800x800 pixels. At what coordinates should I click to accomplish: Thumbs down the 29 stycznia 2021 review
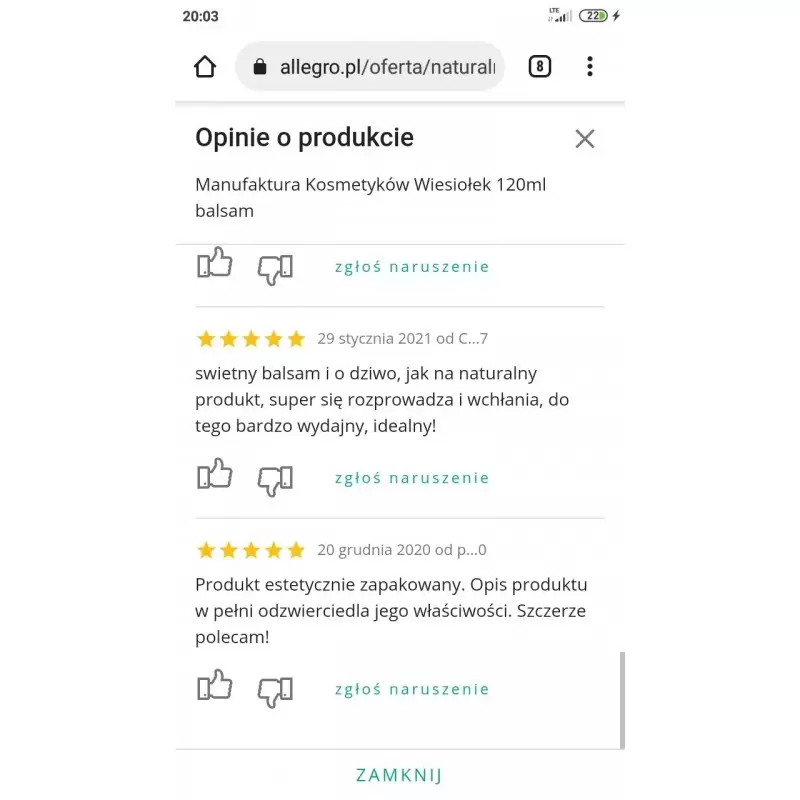click(x=275, y=479)
